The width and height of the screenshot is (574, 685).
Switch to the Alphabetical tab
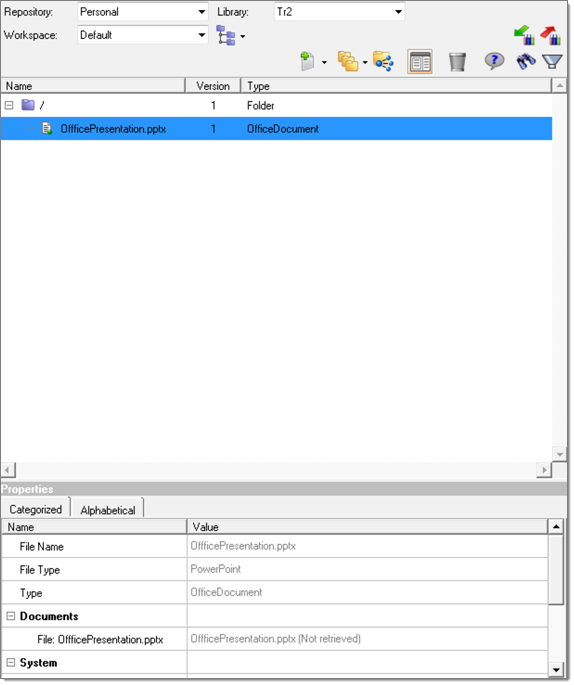coord(107,510)
